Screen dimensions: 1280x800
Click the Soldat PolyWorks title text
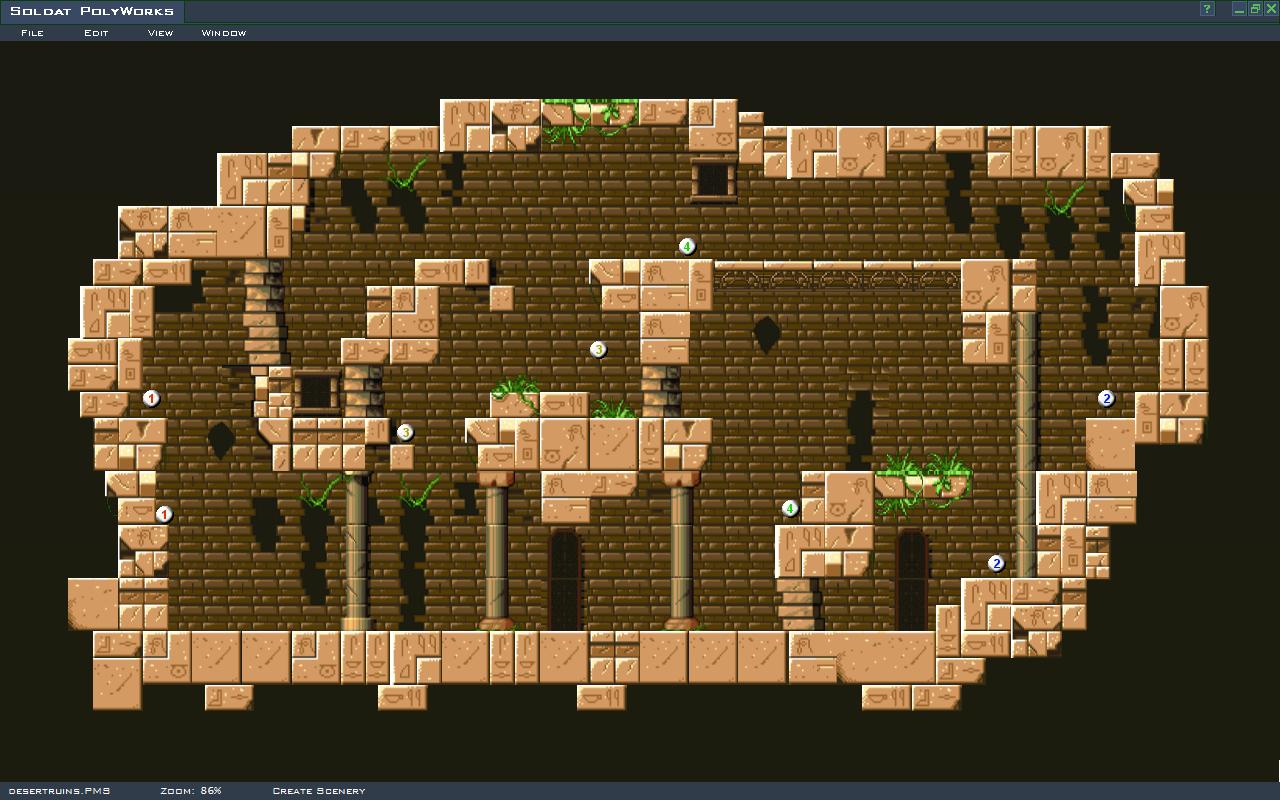92,12
